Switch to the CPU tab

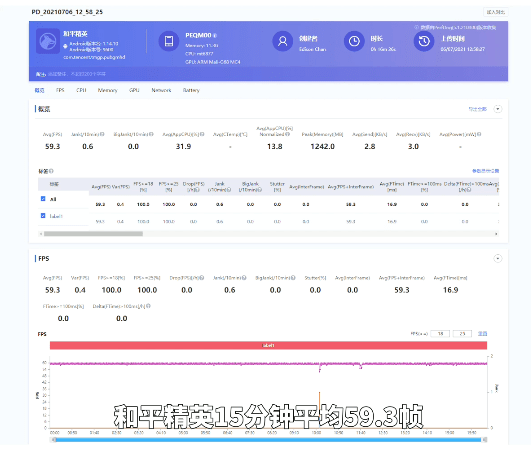(x=81, y=90)
